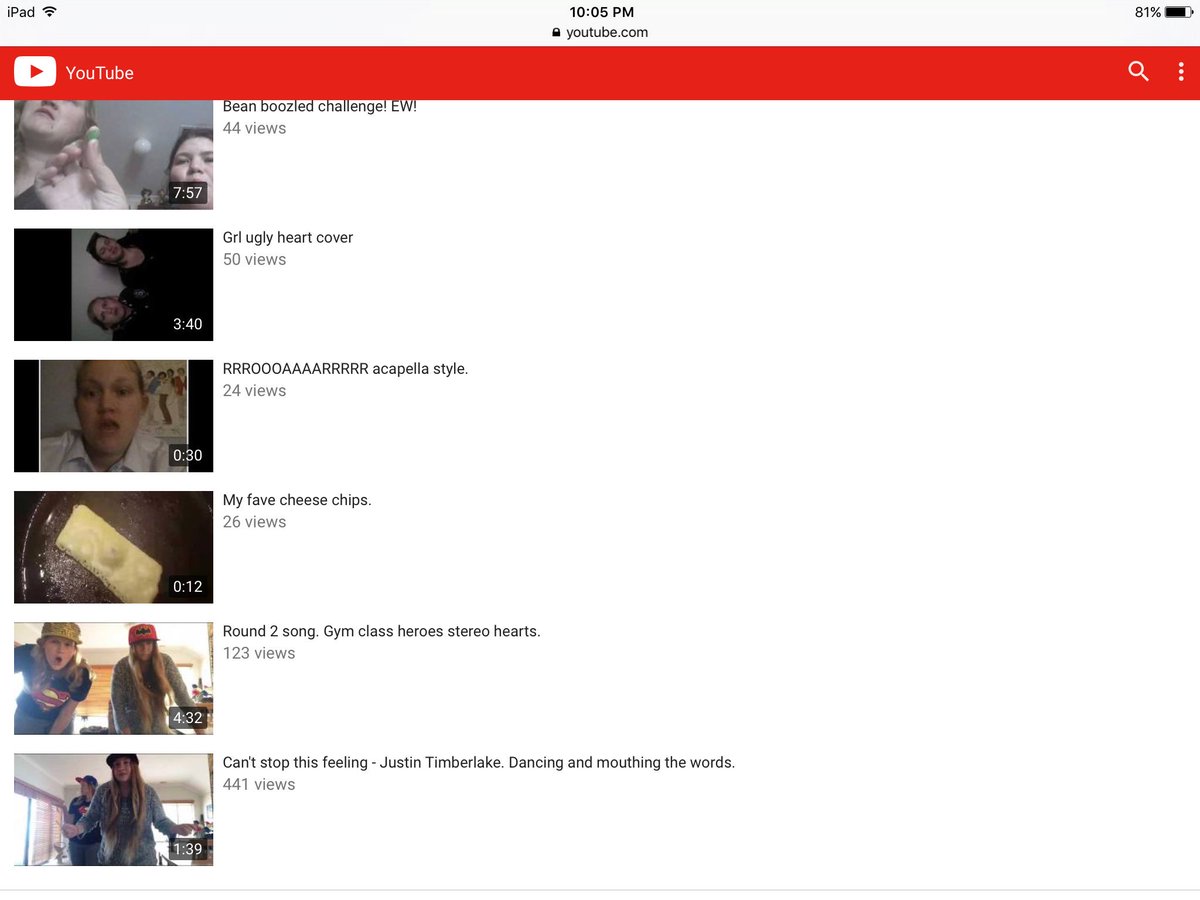The height and width of the screenshot is (900, 1200).
Task: Tap the '441 views' text
Action: 259,784
